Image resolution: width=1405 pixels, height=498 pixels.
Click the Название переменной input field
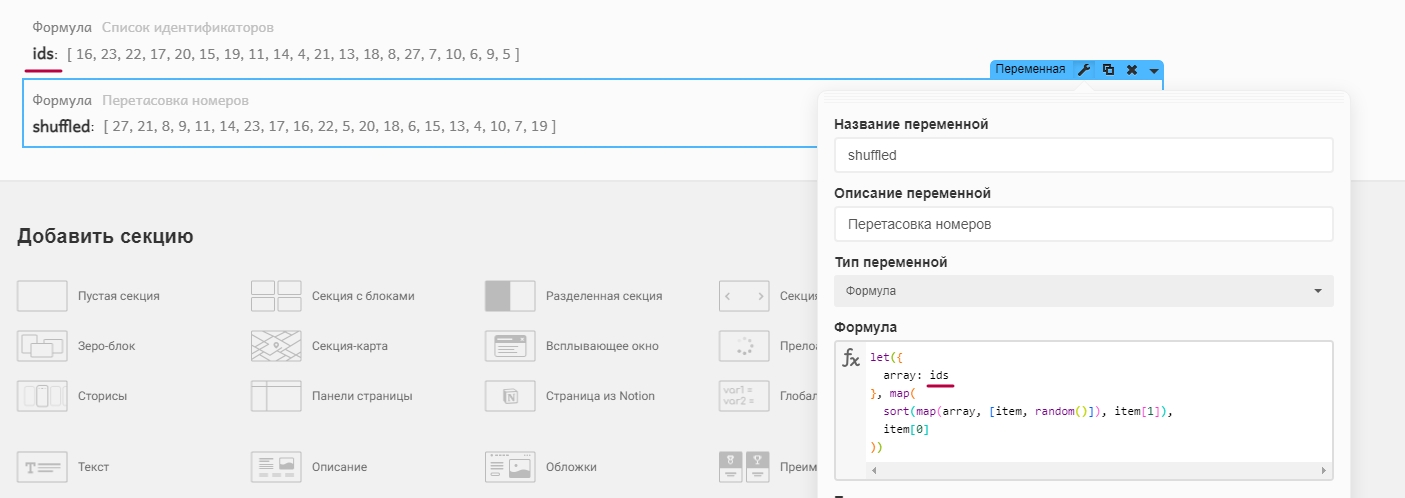1083,155
